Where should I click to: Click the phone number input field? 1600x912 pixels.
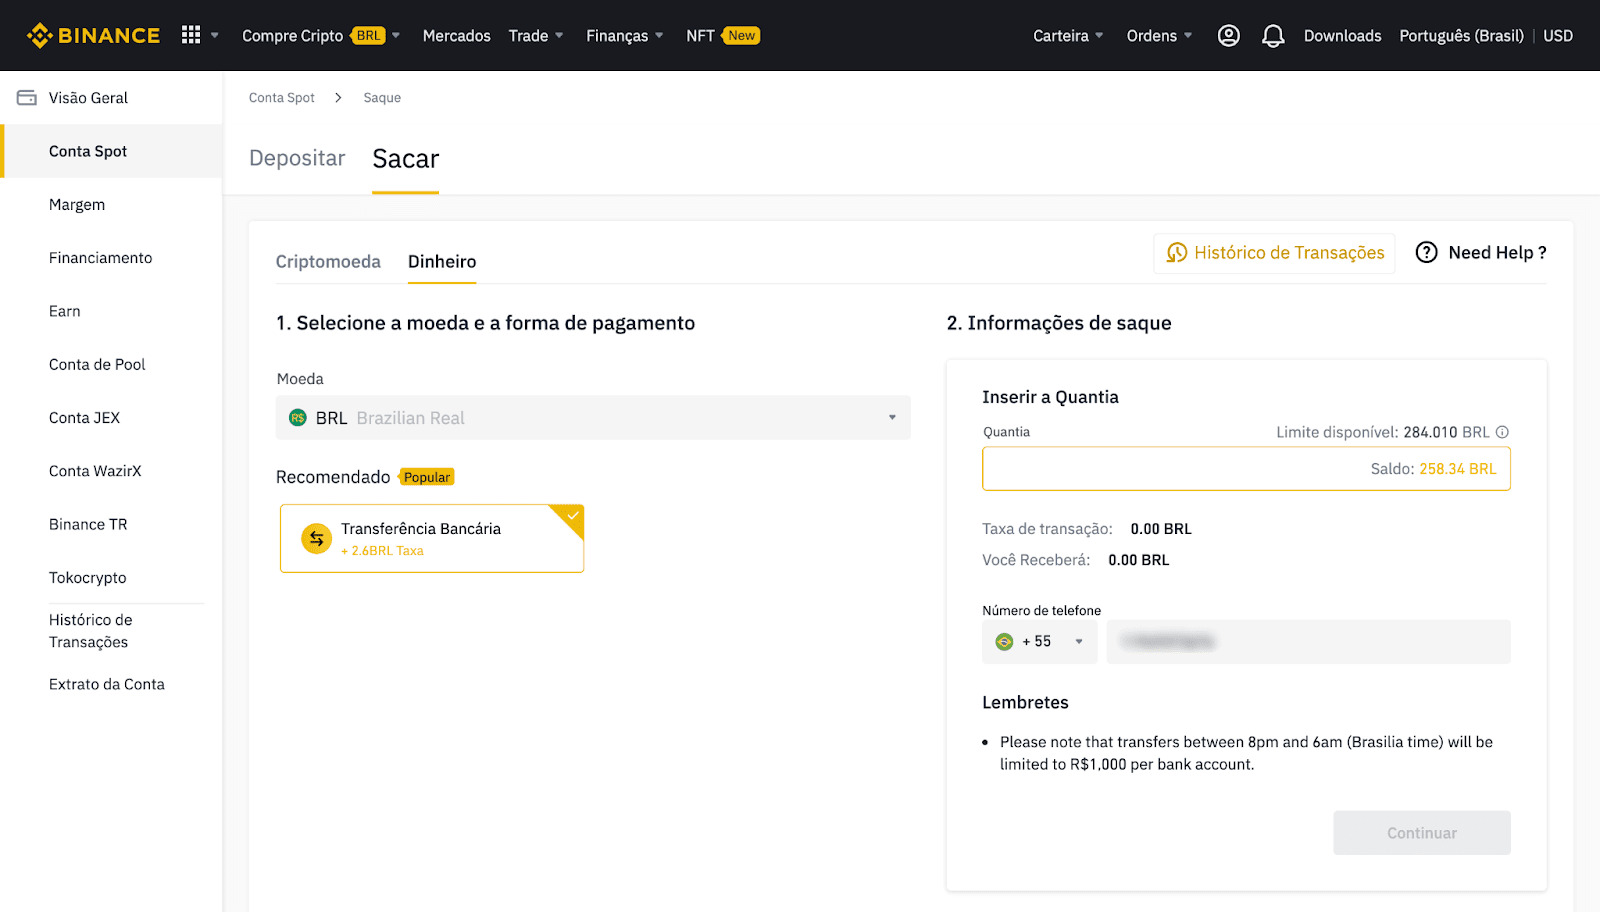pyautogui.click(x=1308, y=642)
